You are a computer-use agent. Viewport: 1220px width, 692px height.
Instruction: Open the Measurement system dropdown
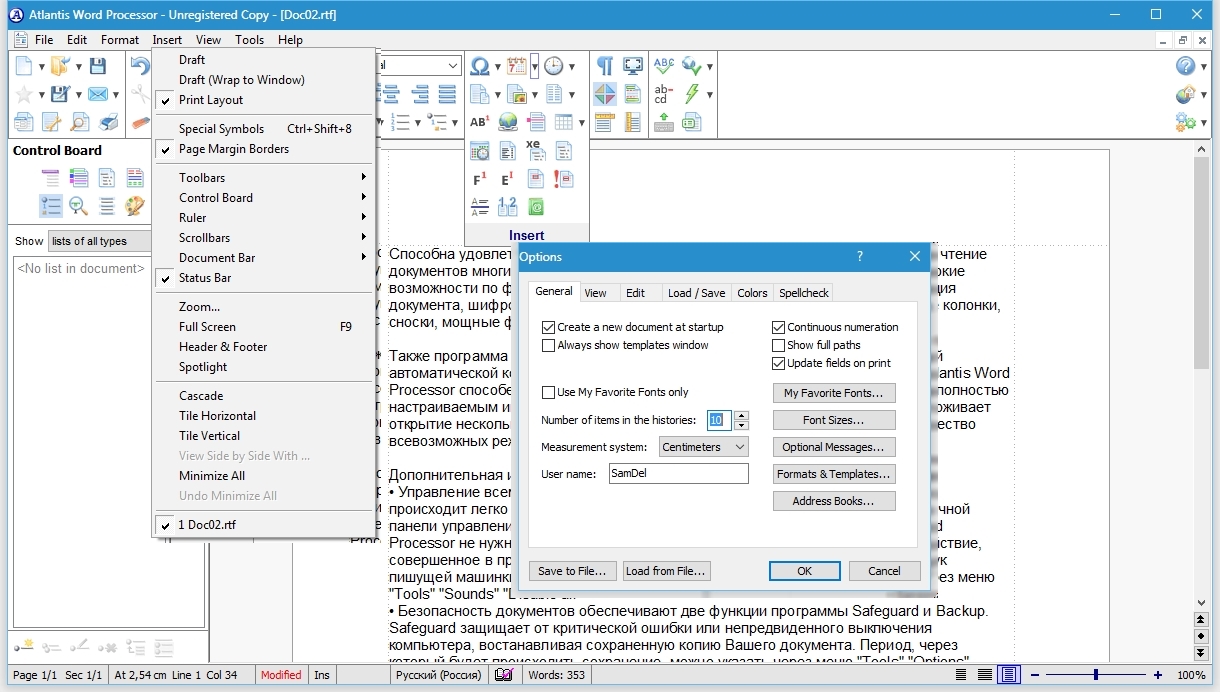704,447
